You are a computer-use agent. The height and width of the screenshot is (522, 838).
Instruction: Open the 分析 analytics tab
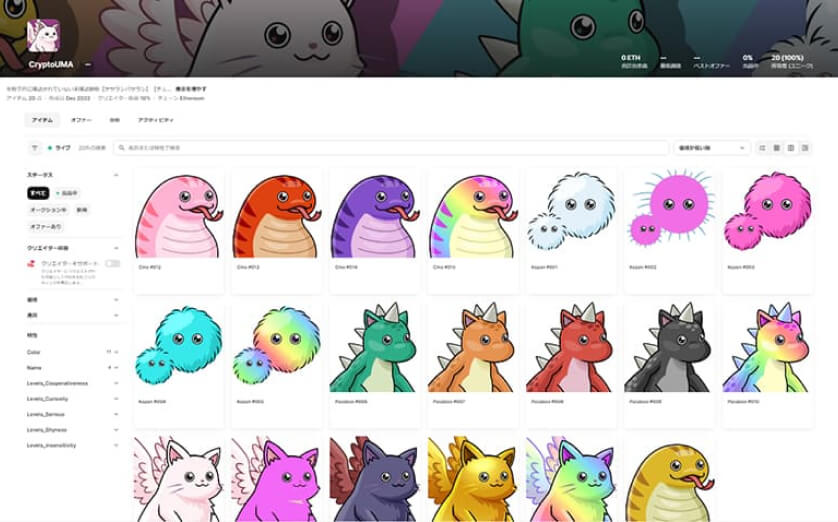coord(115,120)
